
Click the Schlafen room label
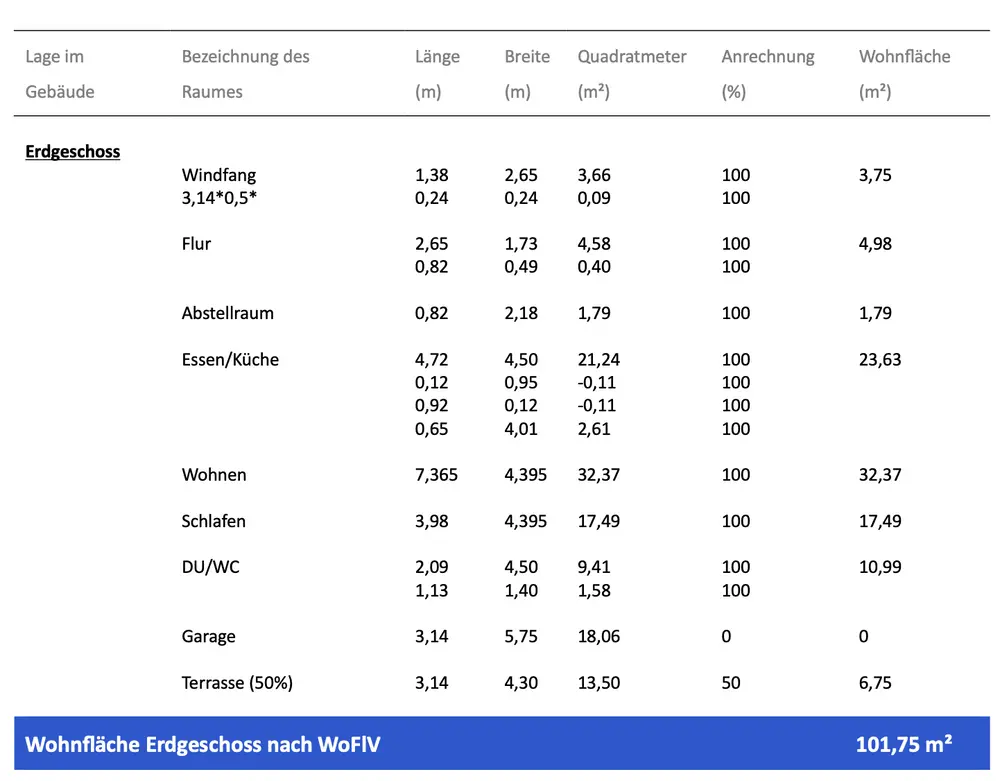(x=213, y=521)
